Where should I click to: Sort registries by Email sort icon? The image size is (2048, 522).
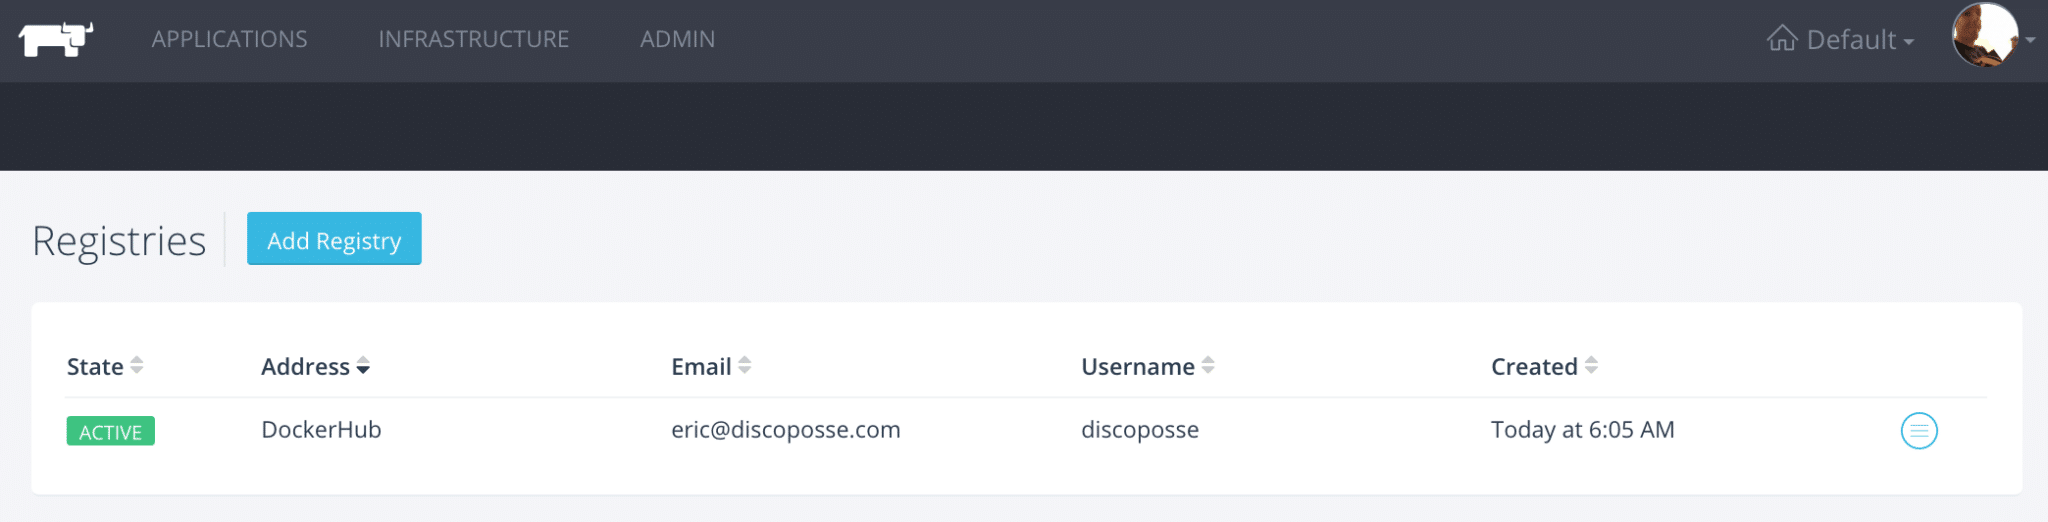pyautogui.click(x=745, y=366)
